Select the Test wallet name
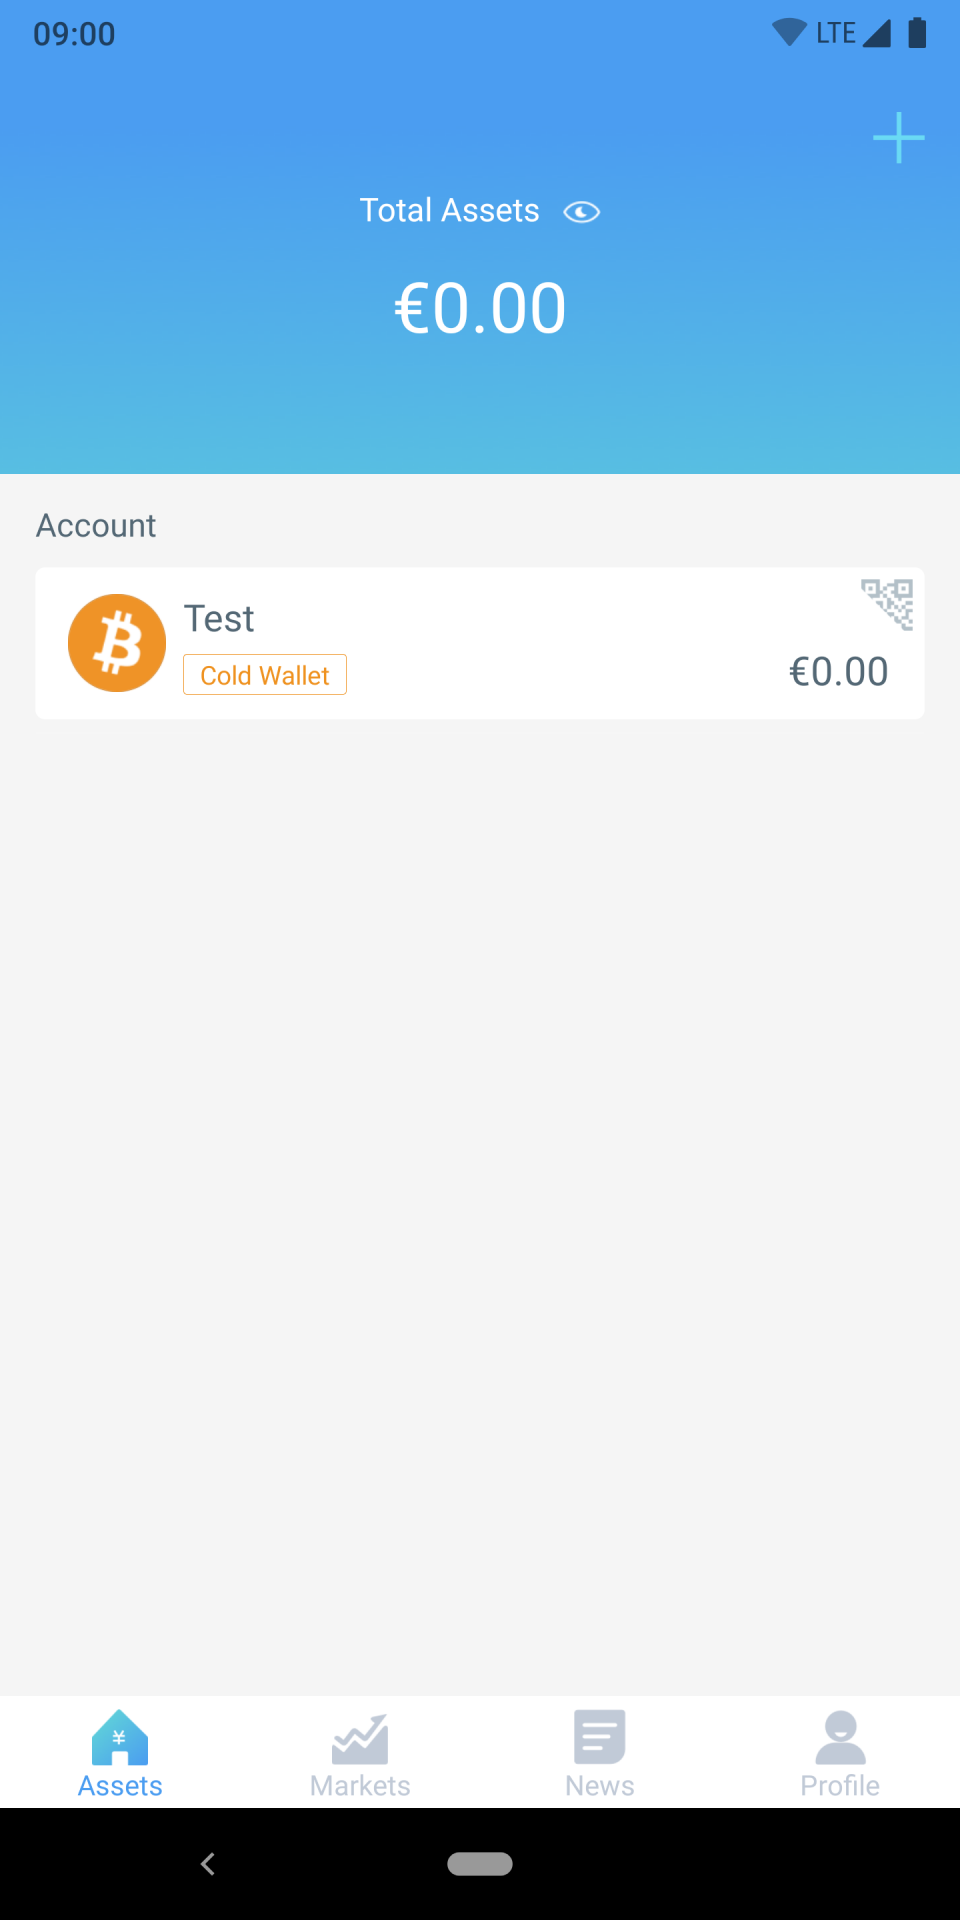This screenshot has height=1920, width=960. [219, 619]
